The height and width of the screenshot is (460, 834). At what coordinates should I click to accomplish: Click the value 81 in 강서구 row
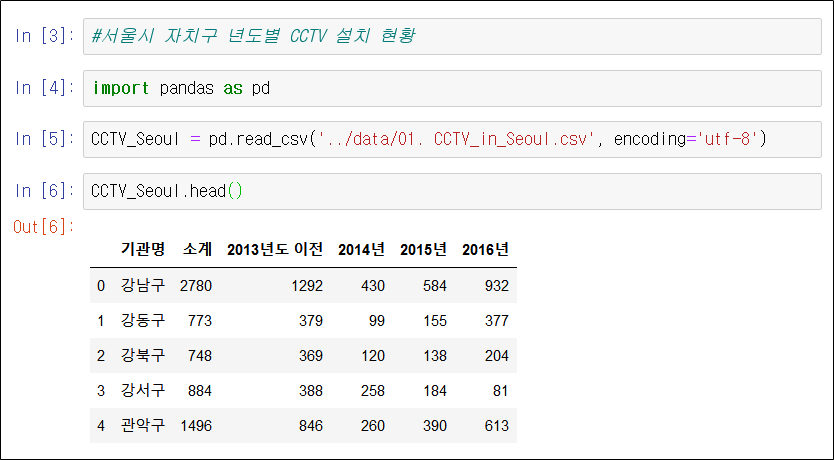[501, 391]
